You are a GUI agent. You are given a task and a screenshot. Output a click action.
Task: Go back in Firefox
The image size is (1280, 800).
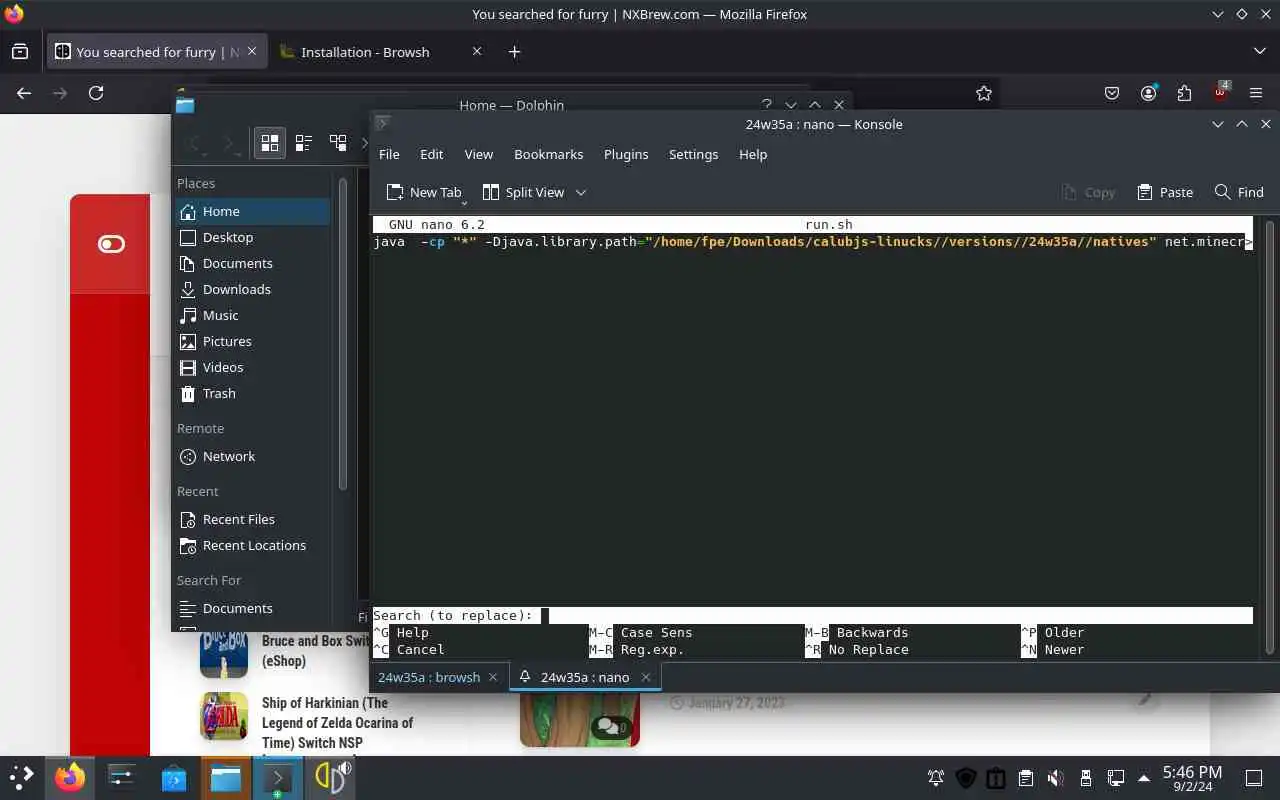[x=24, y=93]
